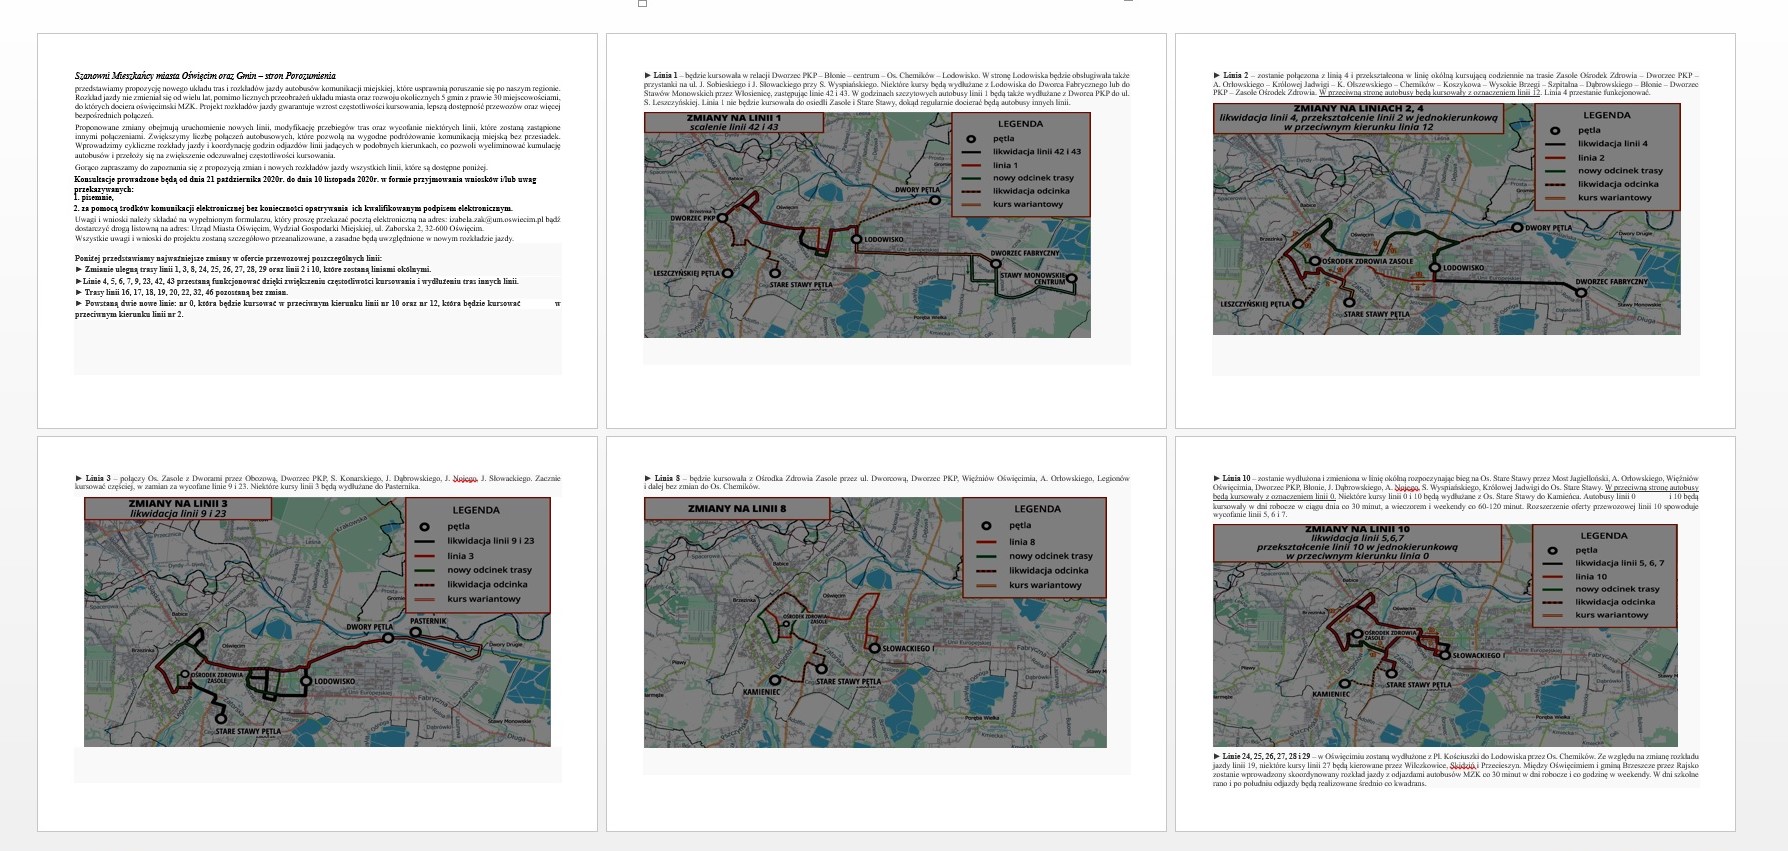Click the map title "ZMIANY NA LINII 10"
This screenshot has height=851, width=1788.
coord(1357,529)
